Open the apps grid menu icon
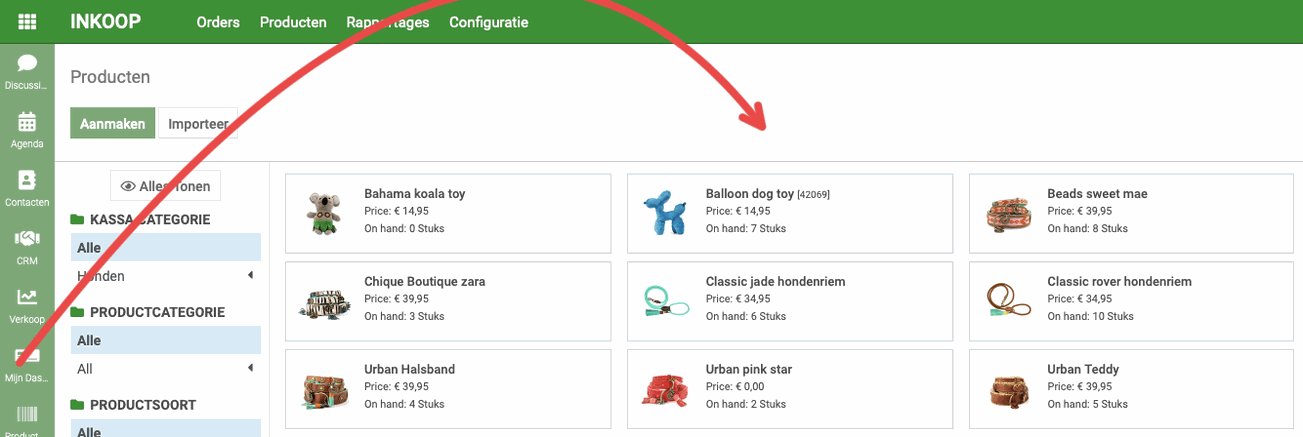Viewport: 1303px width, 437px height. 27,22
